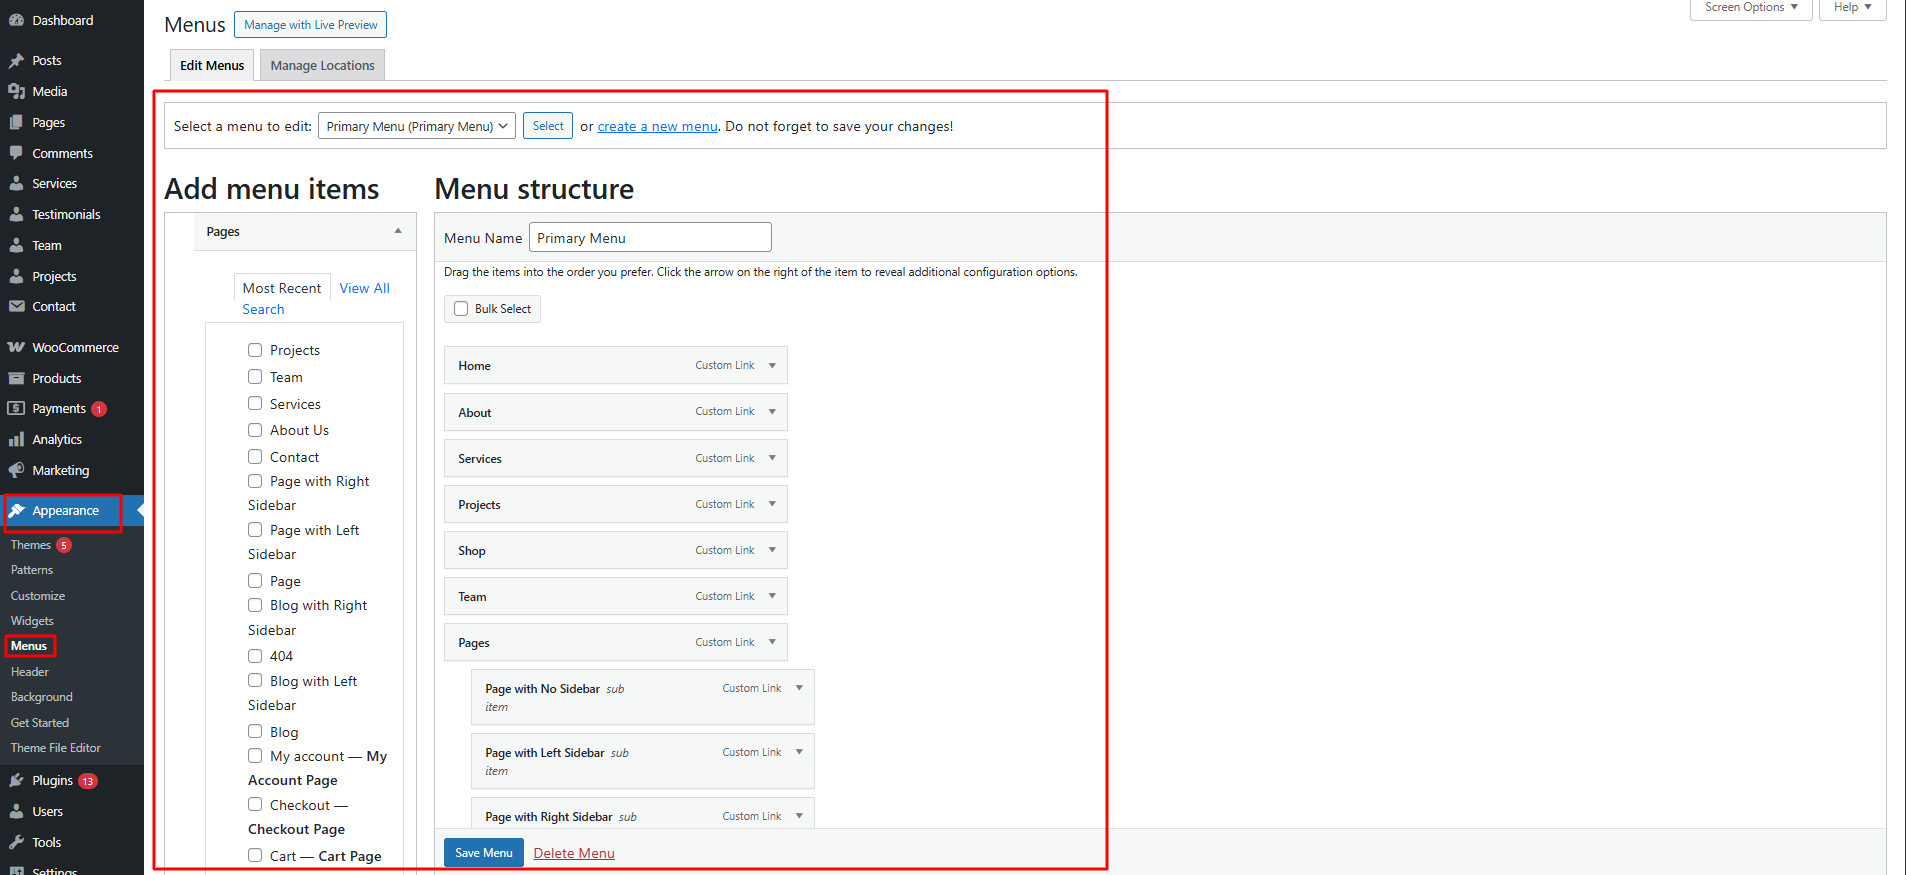Check the 404 page checkbox
The image size is (1906, 875).
[x=255, y=656]
